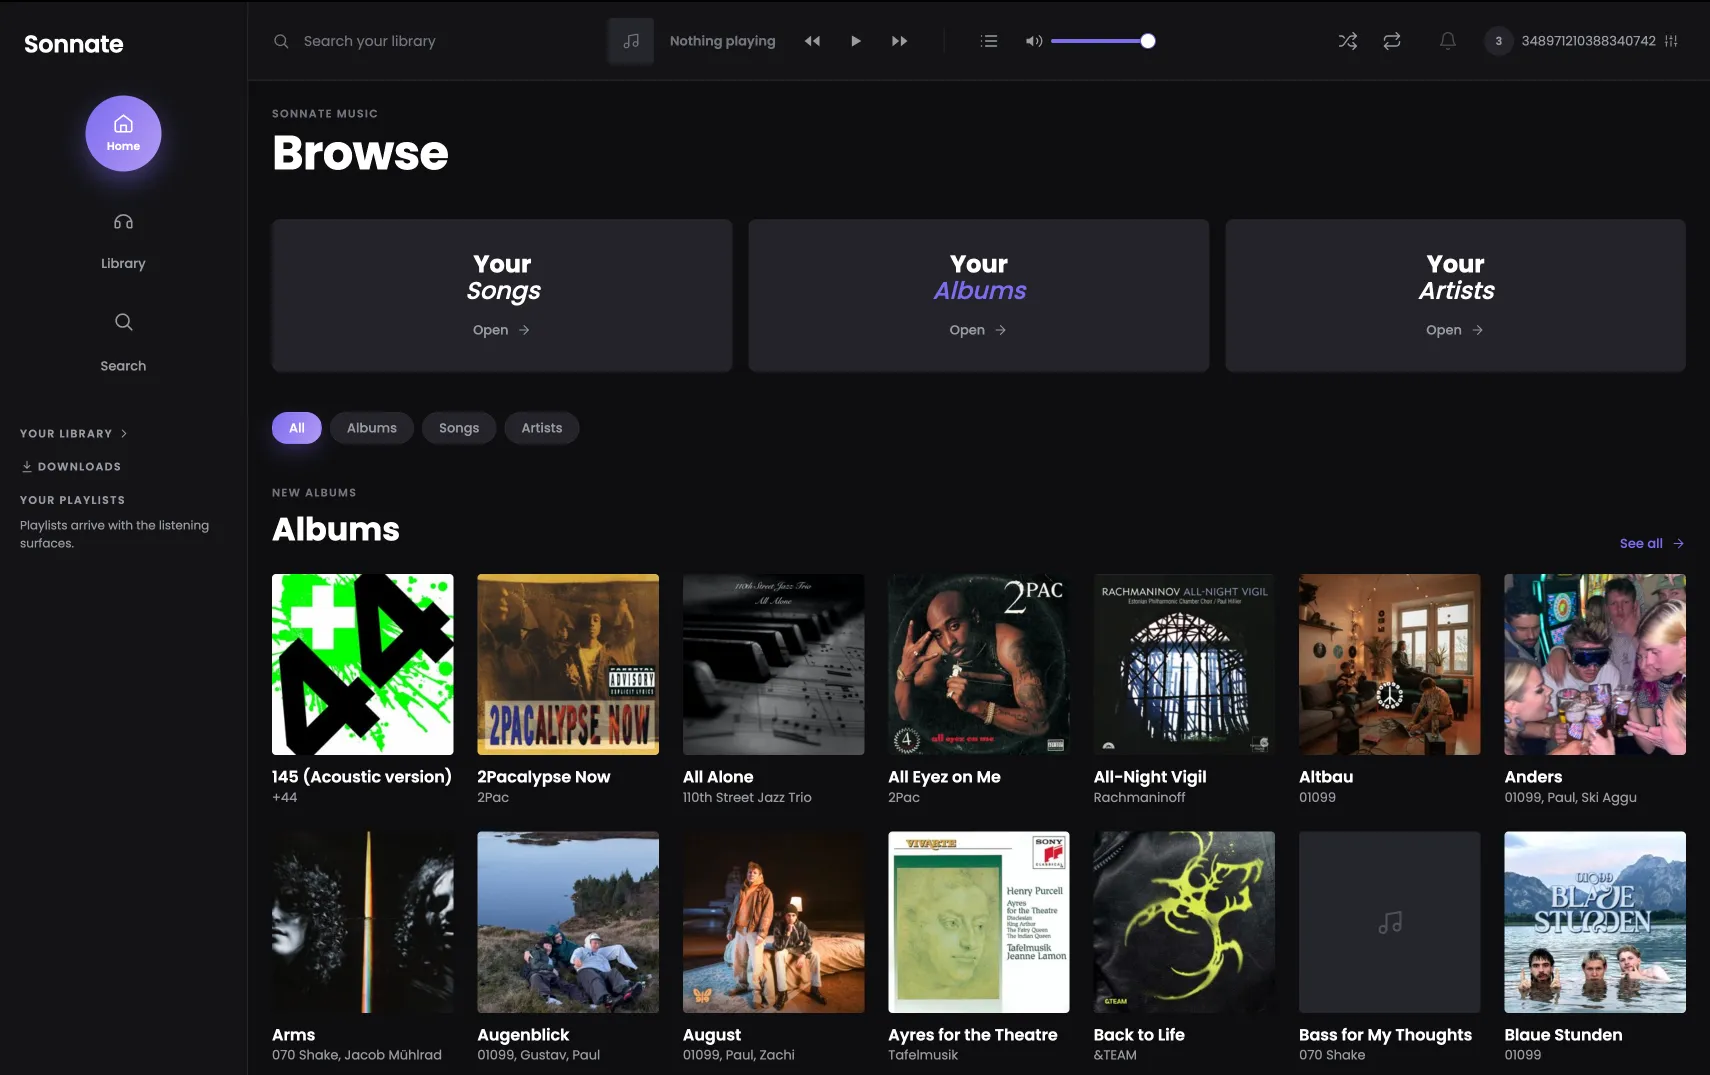Click the search magnifier in the top bar
Image resolution: width=1710 pixels, height=1075 pixels.
[281, 41]
